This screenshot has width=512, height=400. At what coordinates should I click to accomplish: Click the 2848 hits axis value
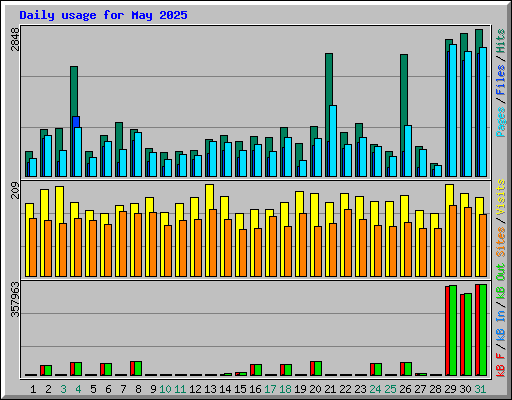point(15,39)
